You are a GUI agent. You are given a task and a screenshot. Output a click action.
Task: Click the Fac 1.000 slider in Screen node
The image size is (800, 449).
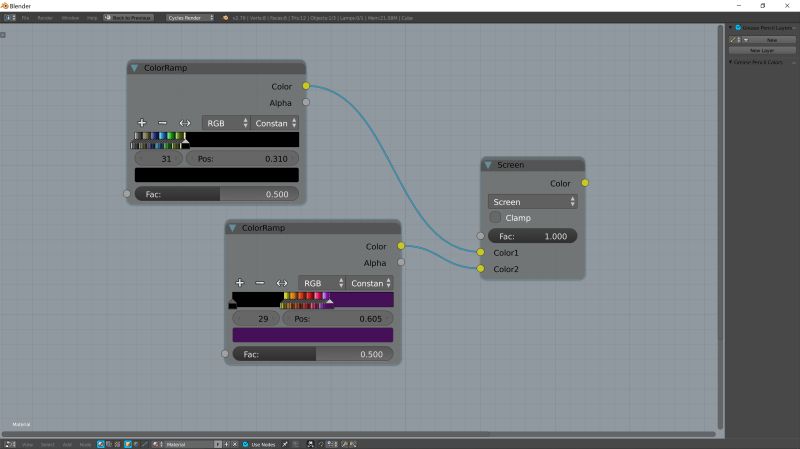click(533, 236)
